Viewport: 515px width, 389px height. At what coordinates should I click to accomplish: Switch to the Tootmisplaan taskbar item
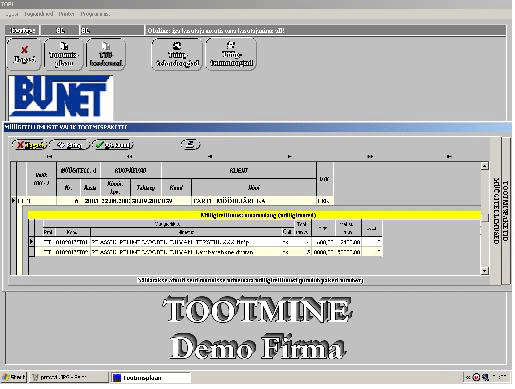coord(151,377)
